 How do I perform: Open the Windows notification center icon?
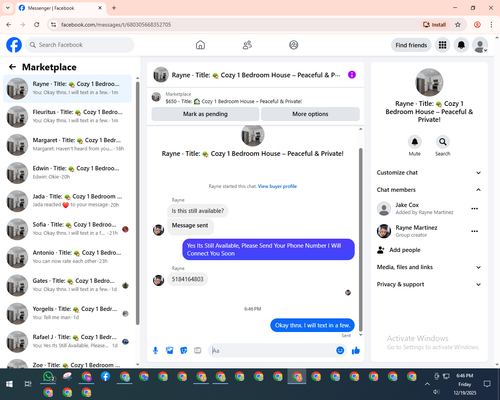click(487, 384)
